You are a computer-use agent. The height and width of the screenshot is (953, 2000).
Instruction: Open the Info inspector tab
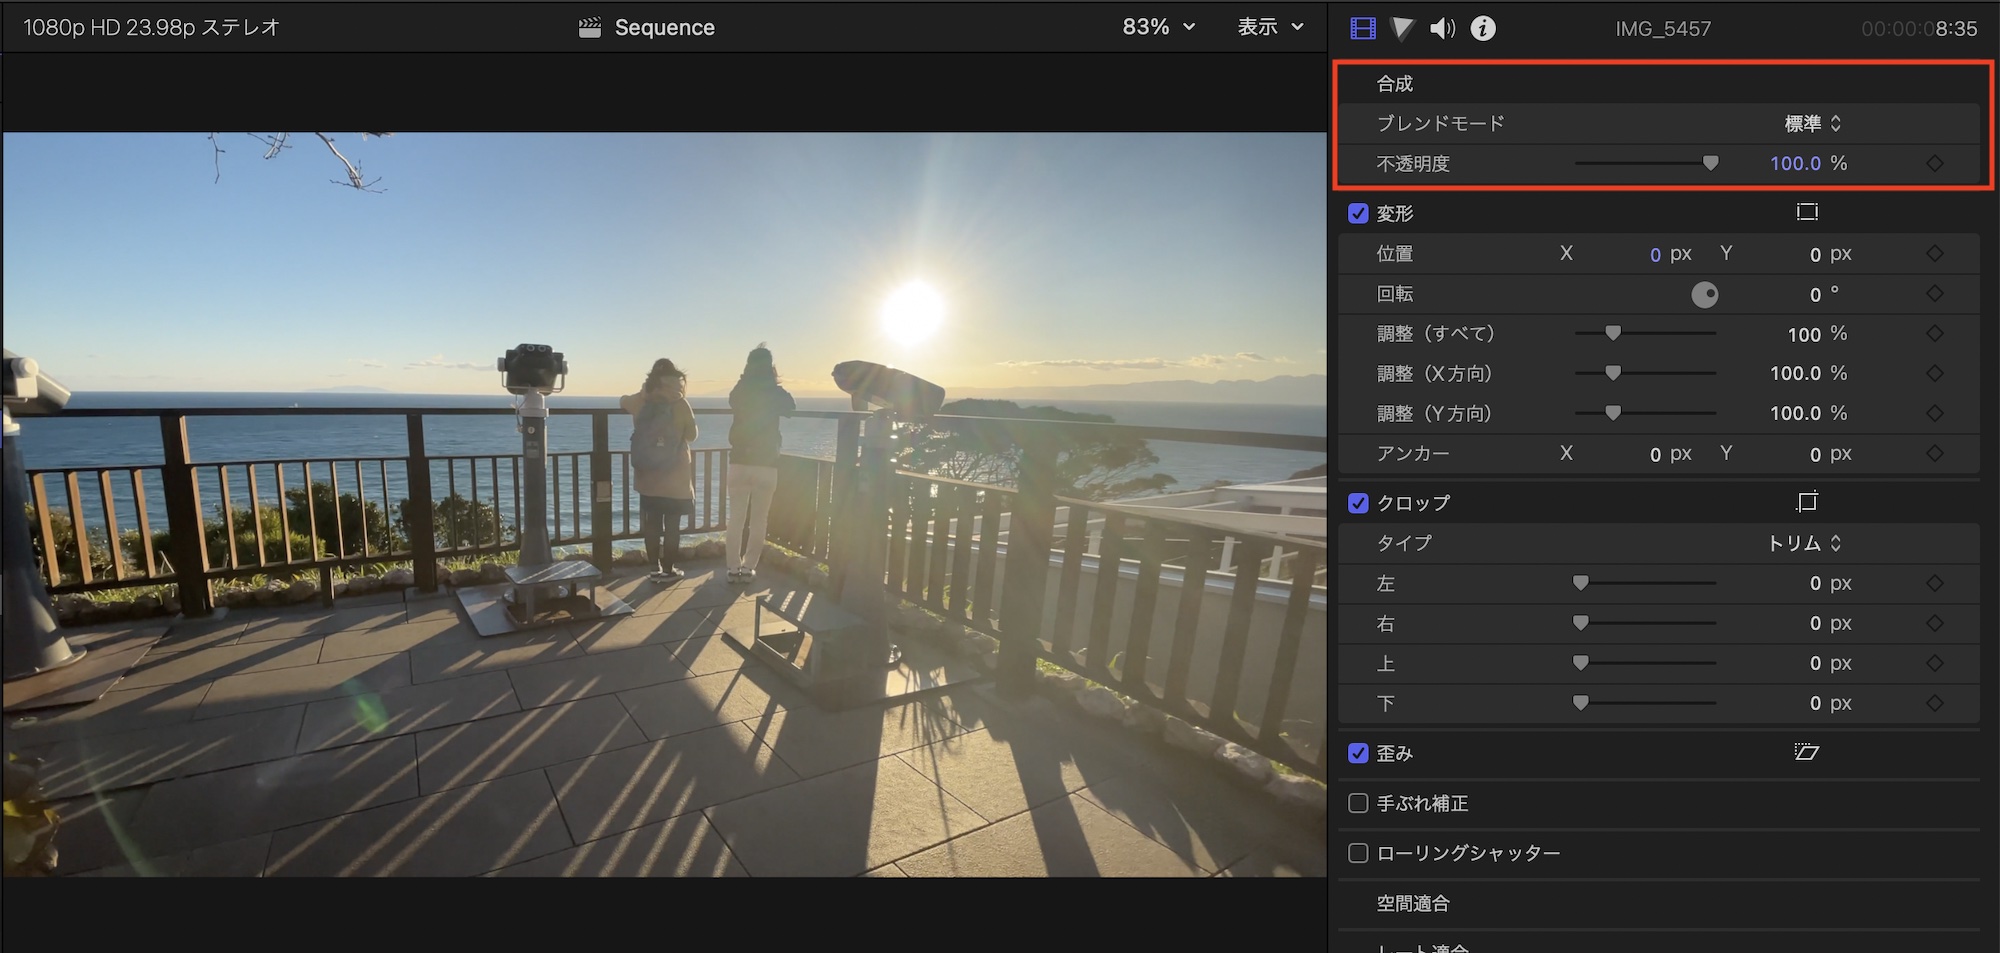pos(1483,28)
